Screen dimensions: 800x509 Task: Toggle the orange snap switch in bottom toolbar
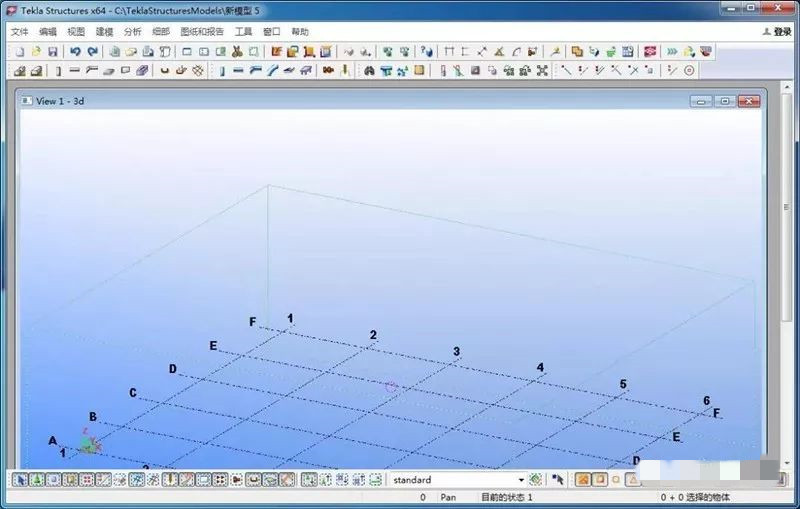(582, 480)
